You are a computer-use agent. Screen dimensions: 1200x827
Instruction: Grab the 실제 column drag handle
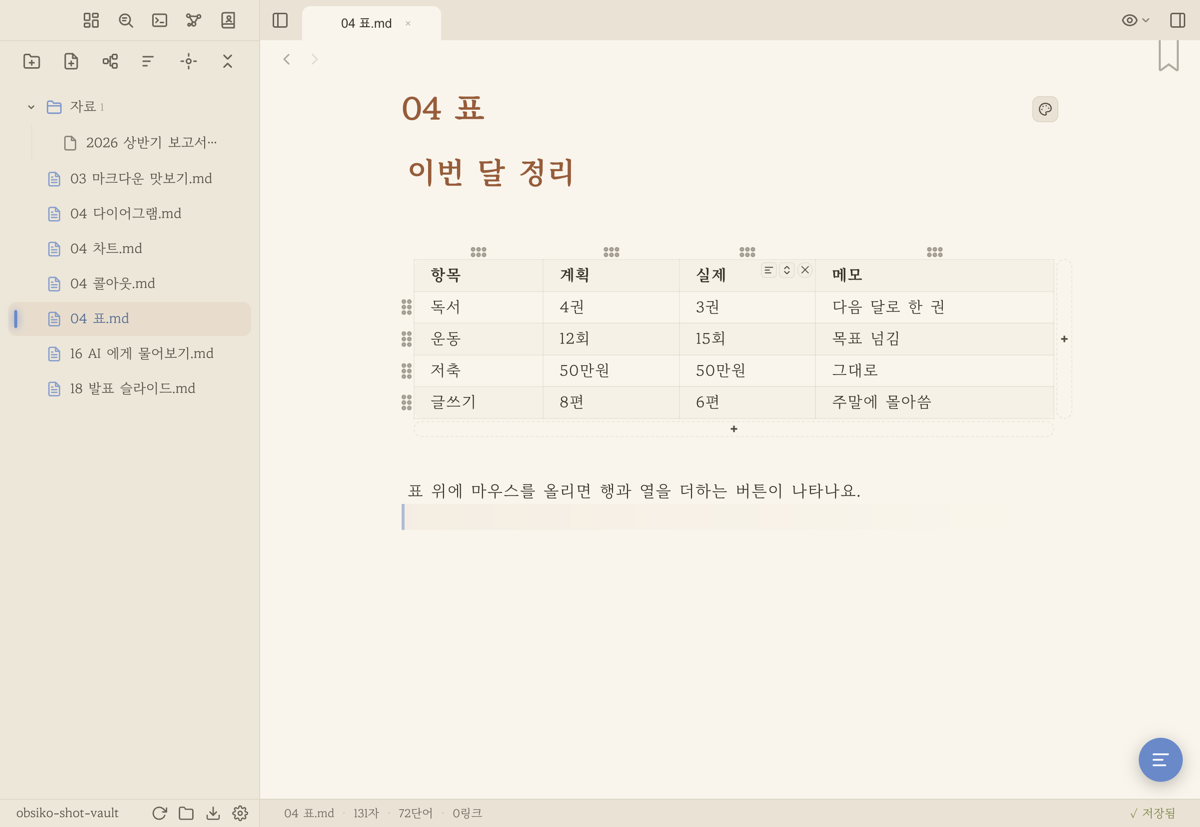(x=747, y=252)
